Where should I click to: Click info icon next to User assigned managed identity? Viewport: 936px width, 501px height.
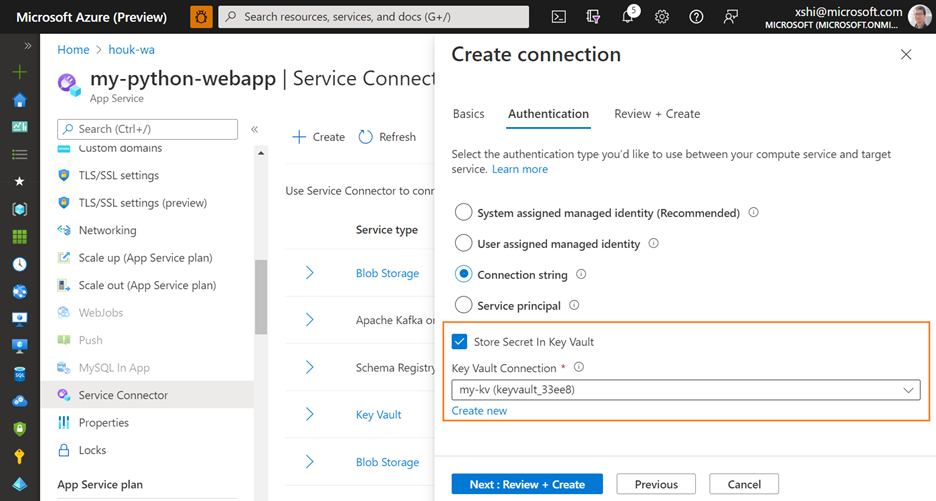click(x=654, y=244)
